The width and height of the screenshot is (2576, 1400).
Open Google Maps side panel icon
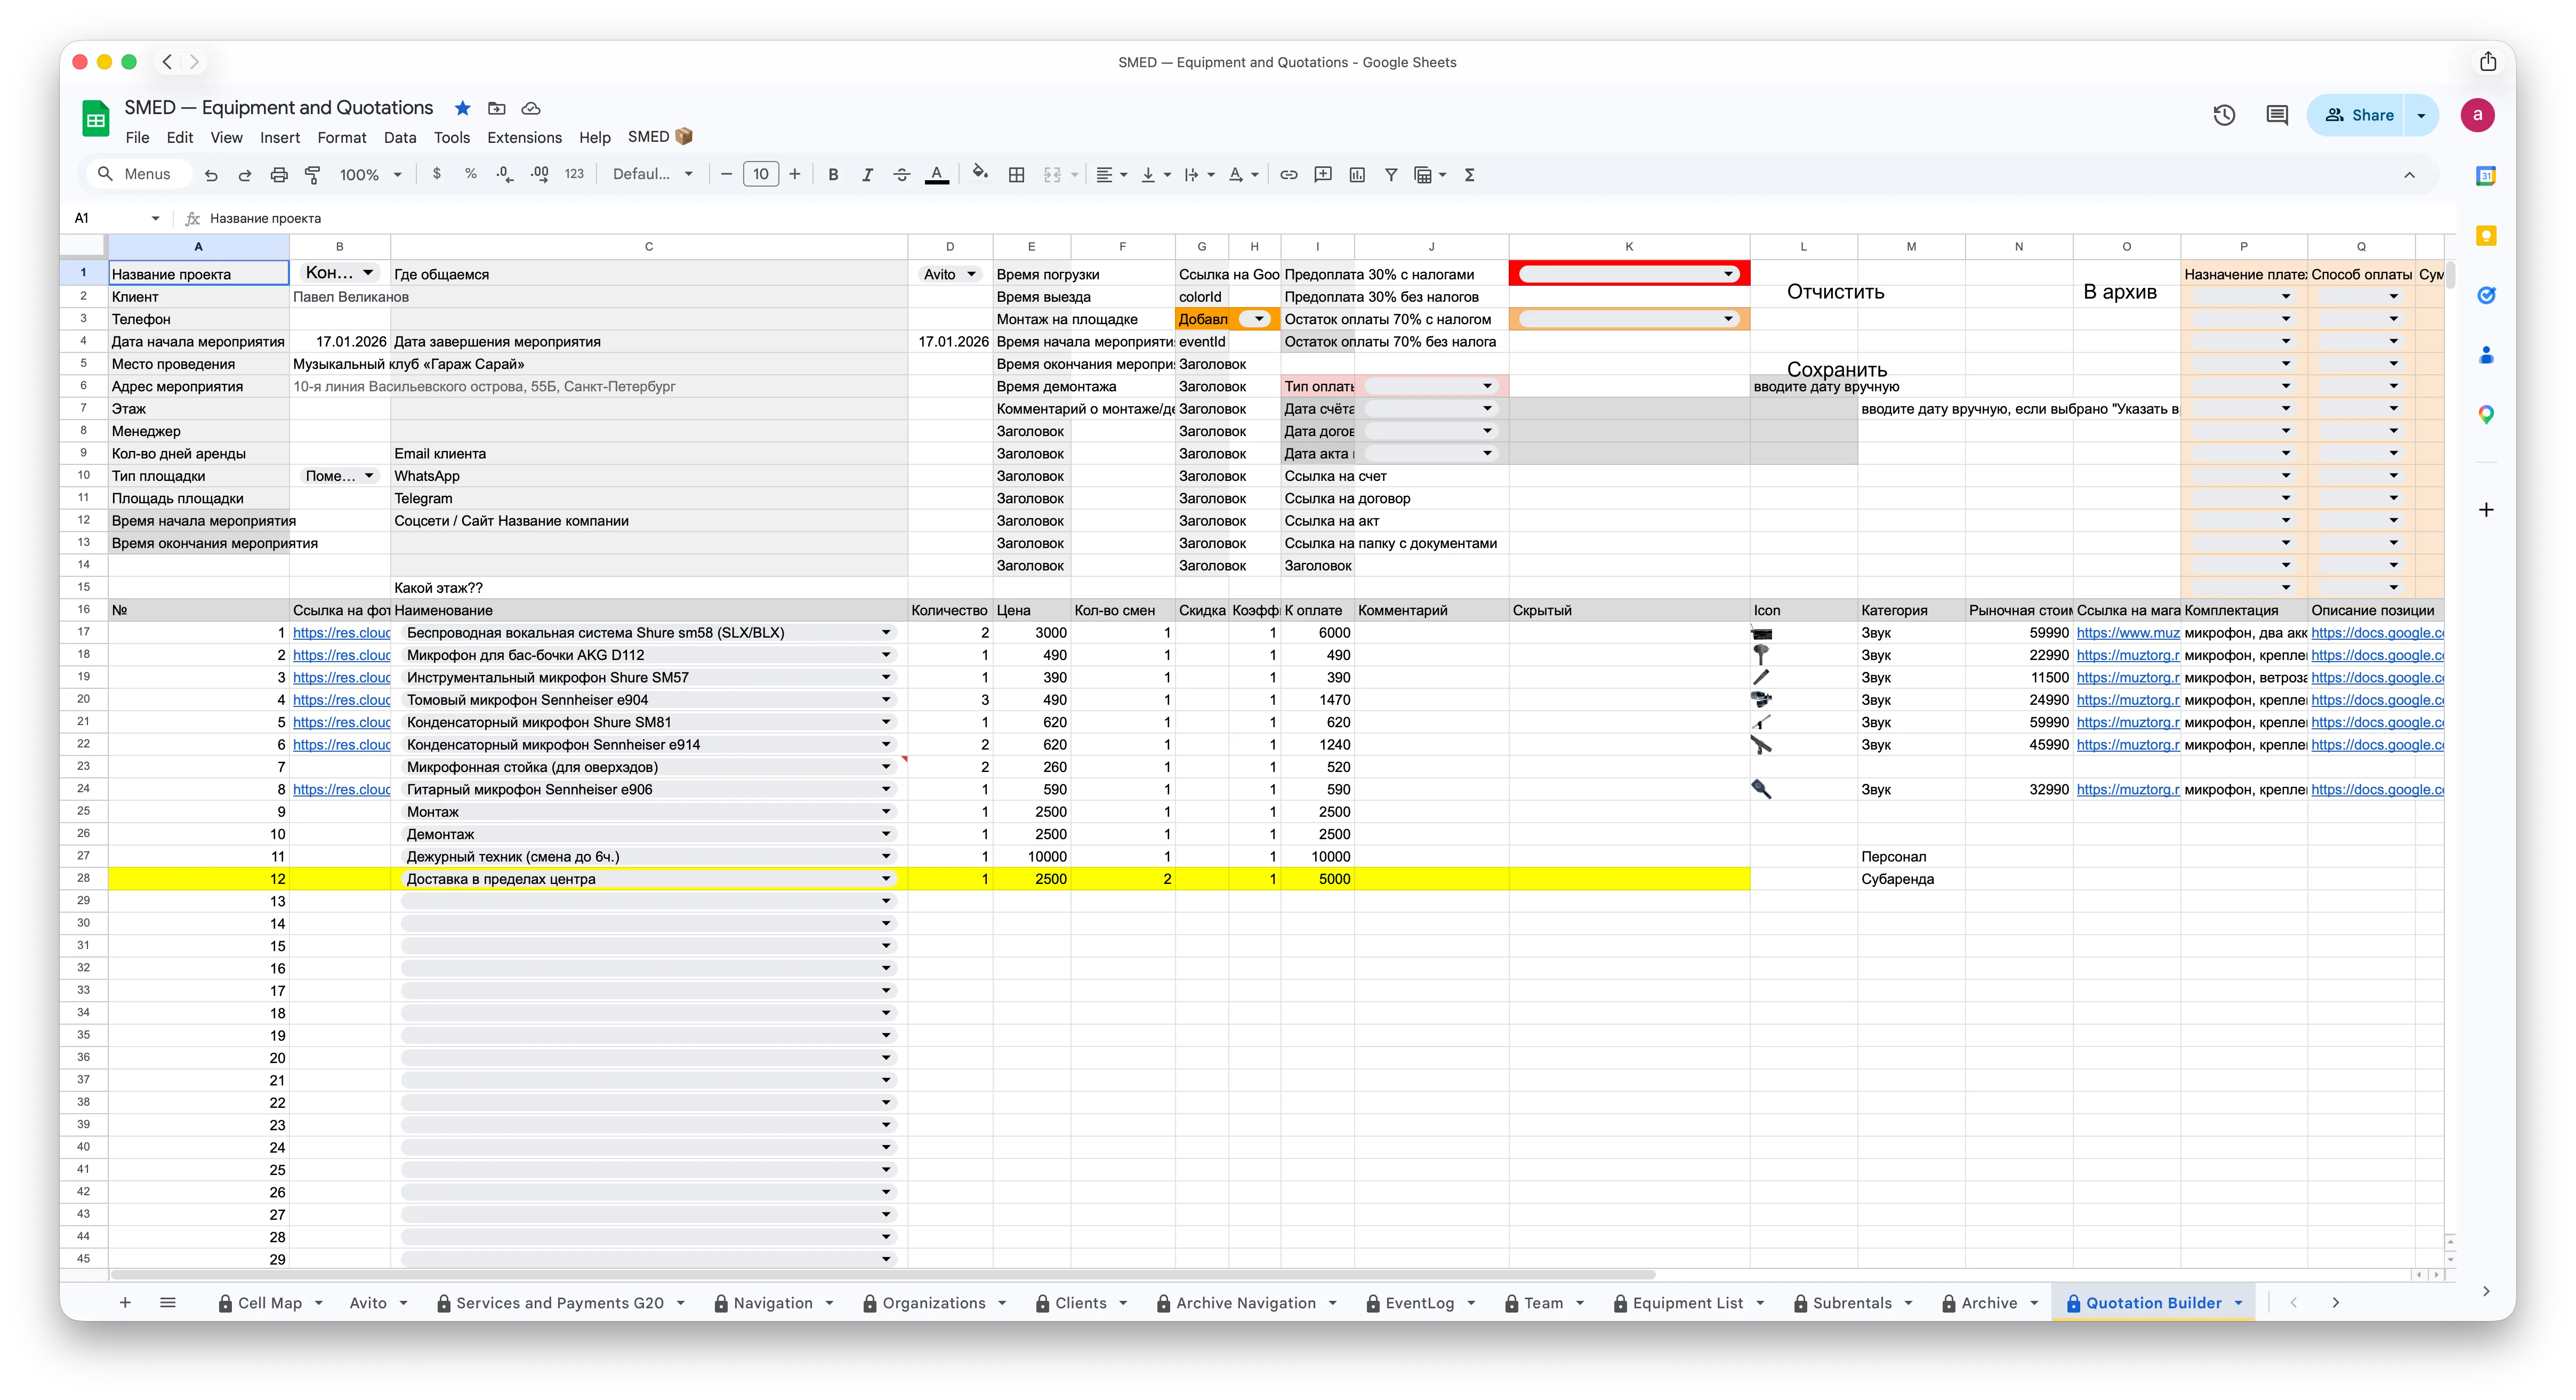pyautogui.click(x=2486, y=415)
